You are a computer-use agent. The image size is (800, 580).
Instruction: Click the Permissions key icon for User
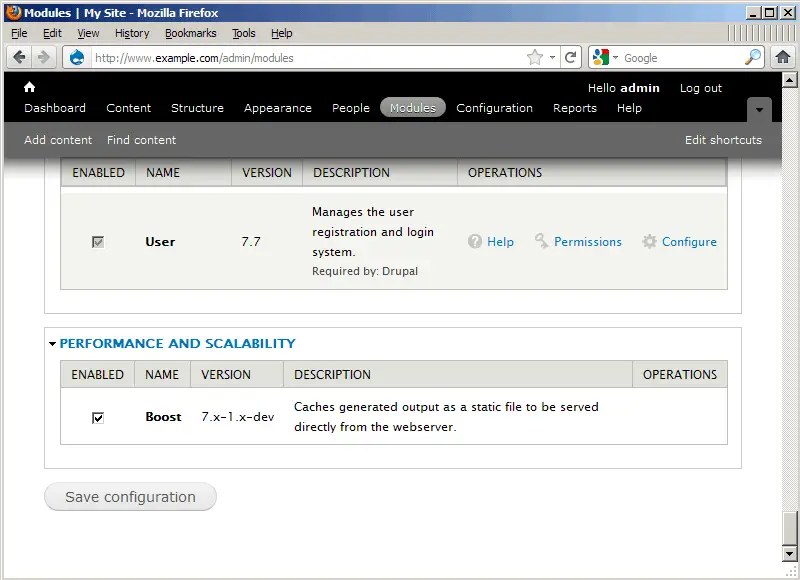pos(541,241)
